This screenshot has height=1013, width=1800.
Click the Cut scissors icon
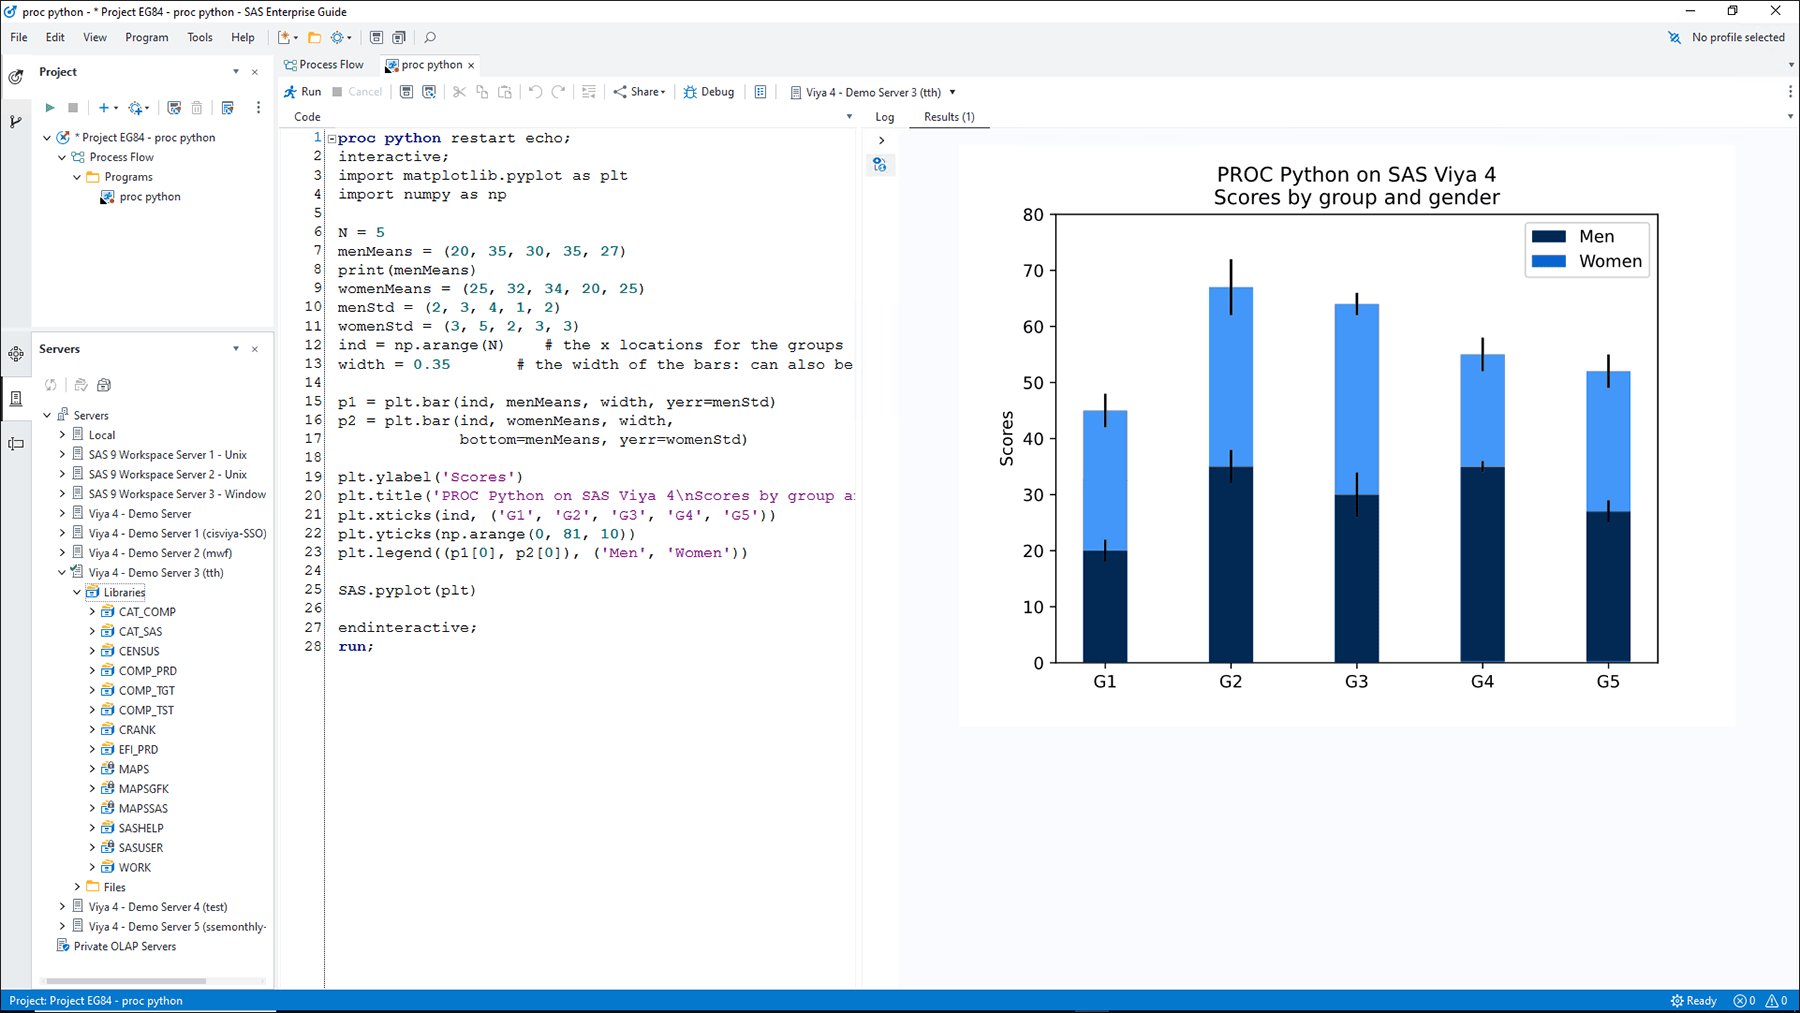coord(459,92)
